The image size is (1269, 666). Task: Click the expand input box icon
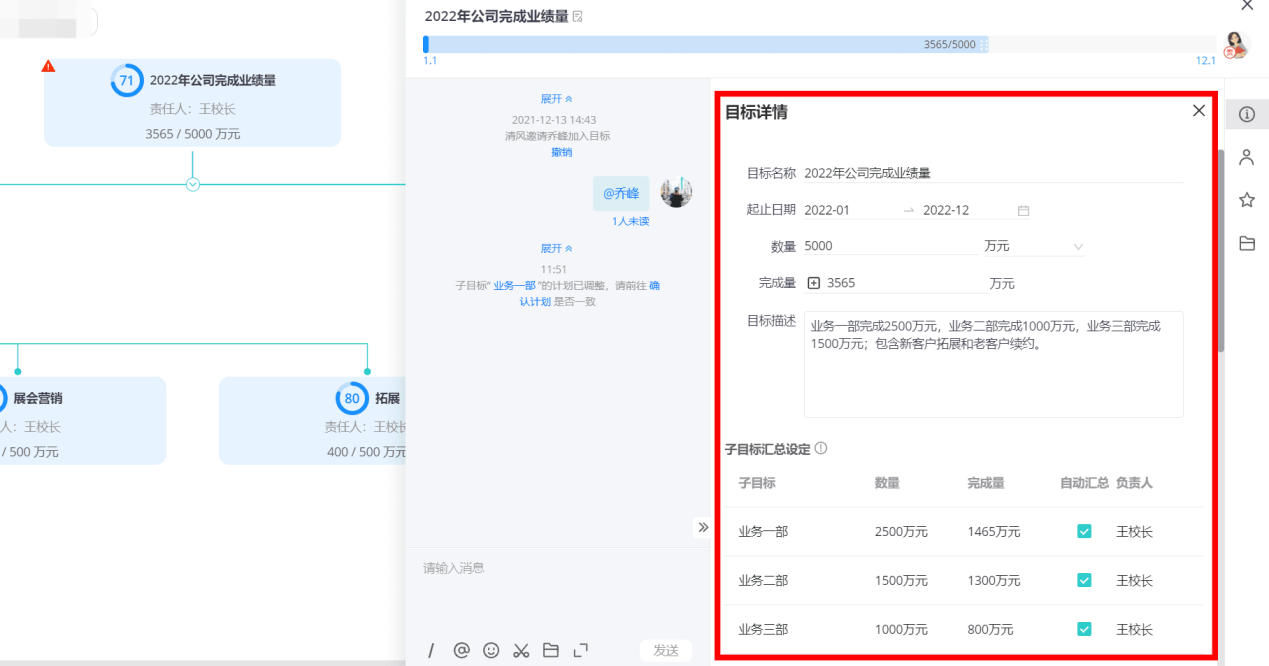[581, 650]
